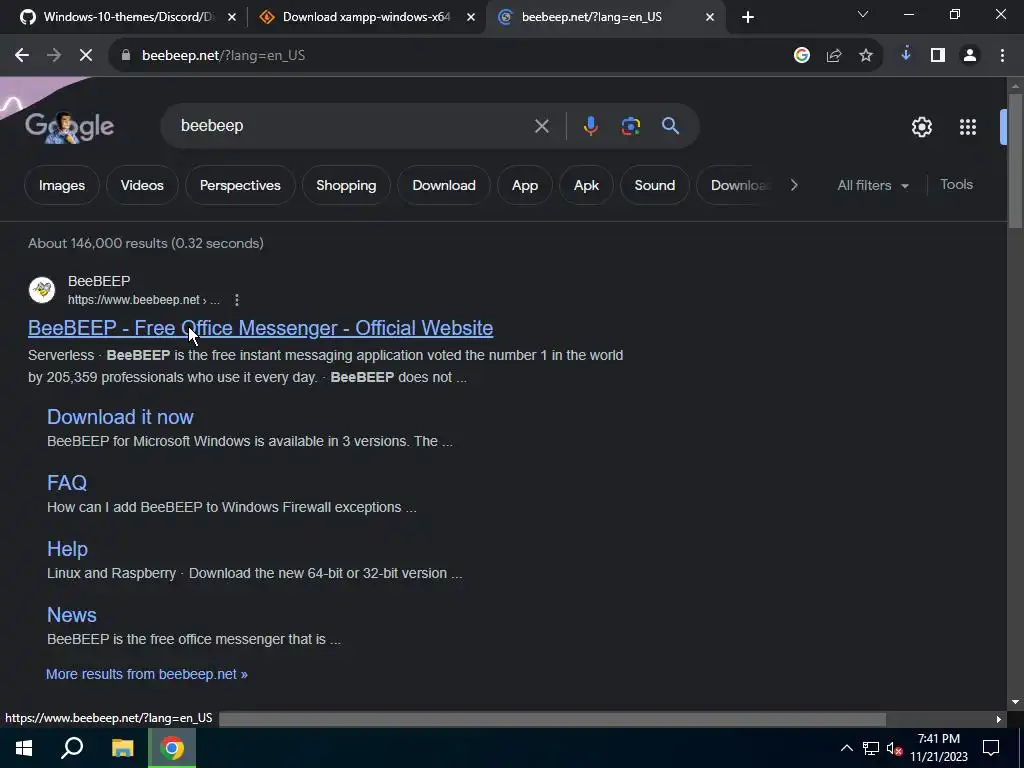Click the Chrome taskbar icon
The height and width of the screenshot is (768, 1024).
coord(172,748)
